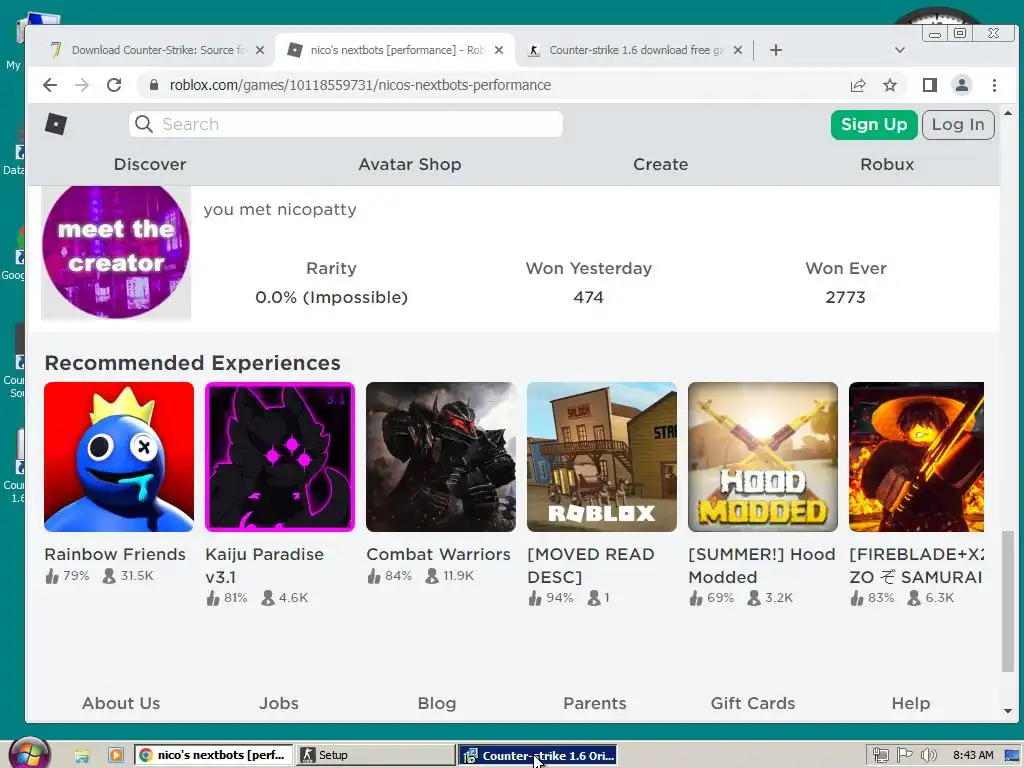
Task: Share this page via share icon
Action: coord(857,85)
